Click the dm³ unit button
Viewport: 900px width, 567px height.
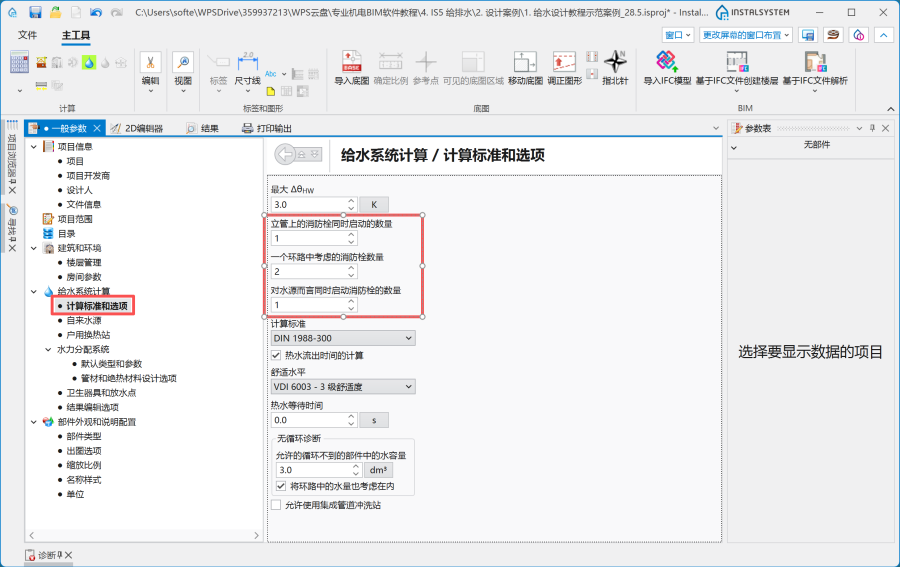click(x=379, y=469)
